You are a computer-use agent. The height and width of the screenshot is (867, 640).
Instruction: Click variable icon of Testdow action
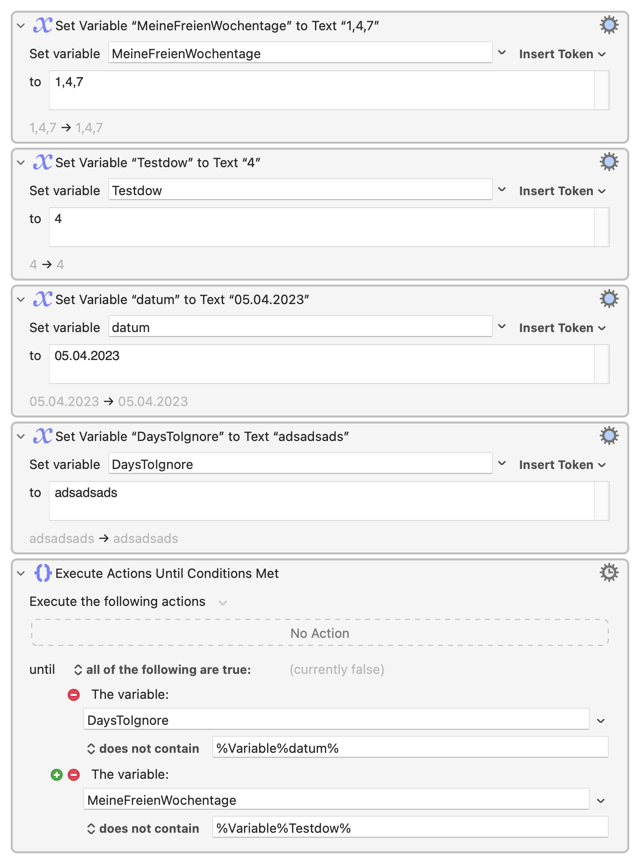[x=43, y=162]
